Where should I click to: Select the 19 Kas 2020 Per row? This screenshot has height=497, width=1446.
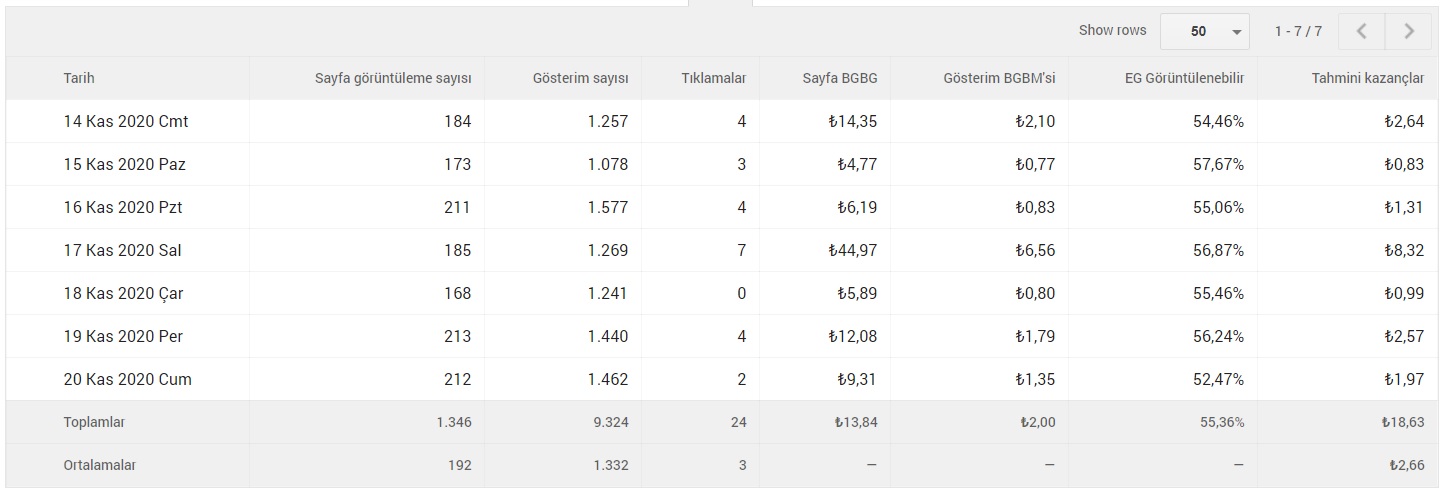coord(723,336)
